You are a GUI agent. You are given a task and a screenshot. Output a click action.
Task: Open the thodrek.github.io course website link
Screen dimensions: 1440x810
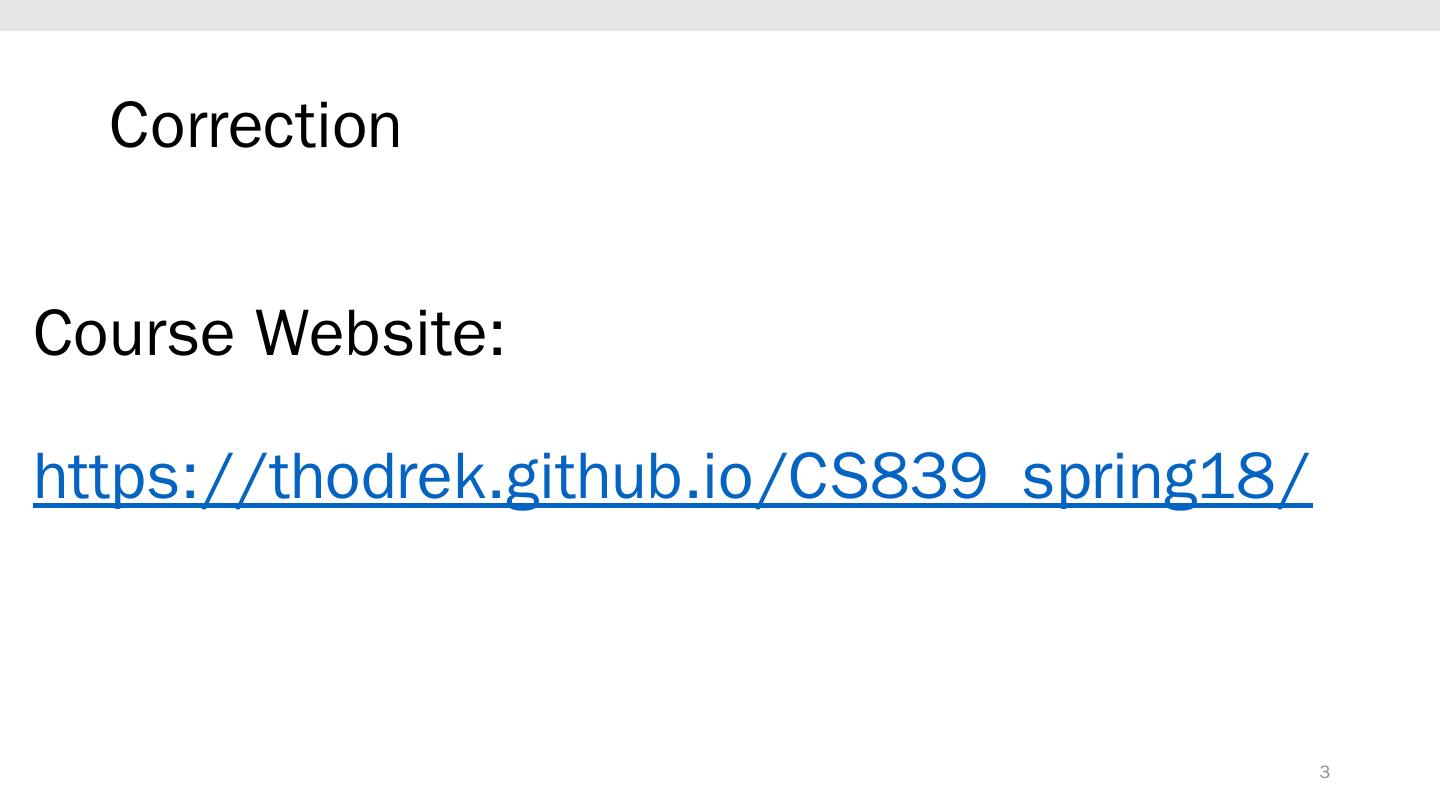click(672, 477)
